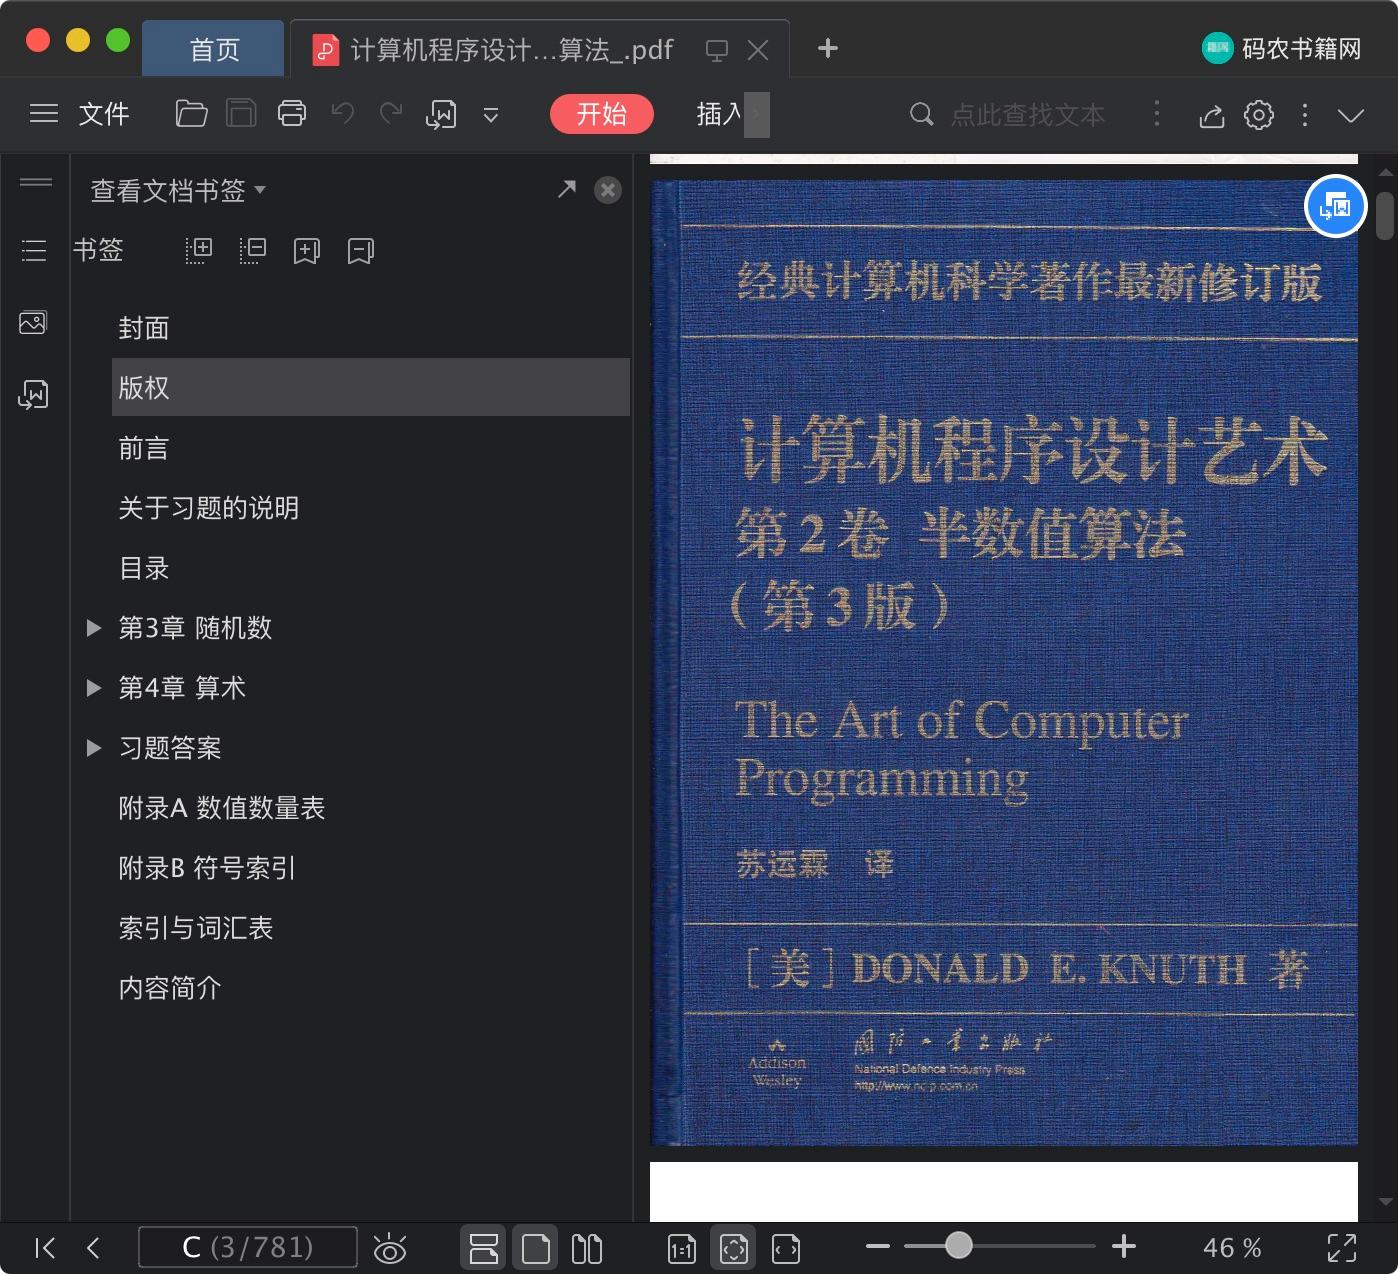Open the thumbnails sidebar icon
The image size is (1398, 1274).
point(33,322)
